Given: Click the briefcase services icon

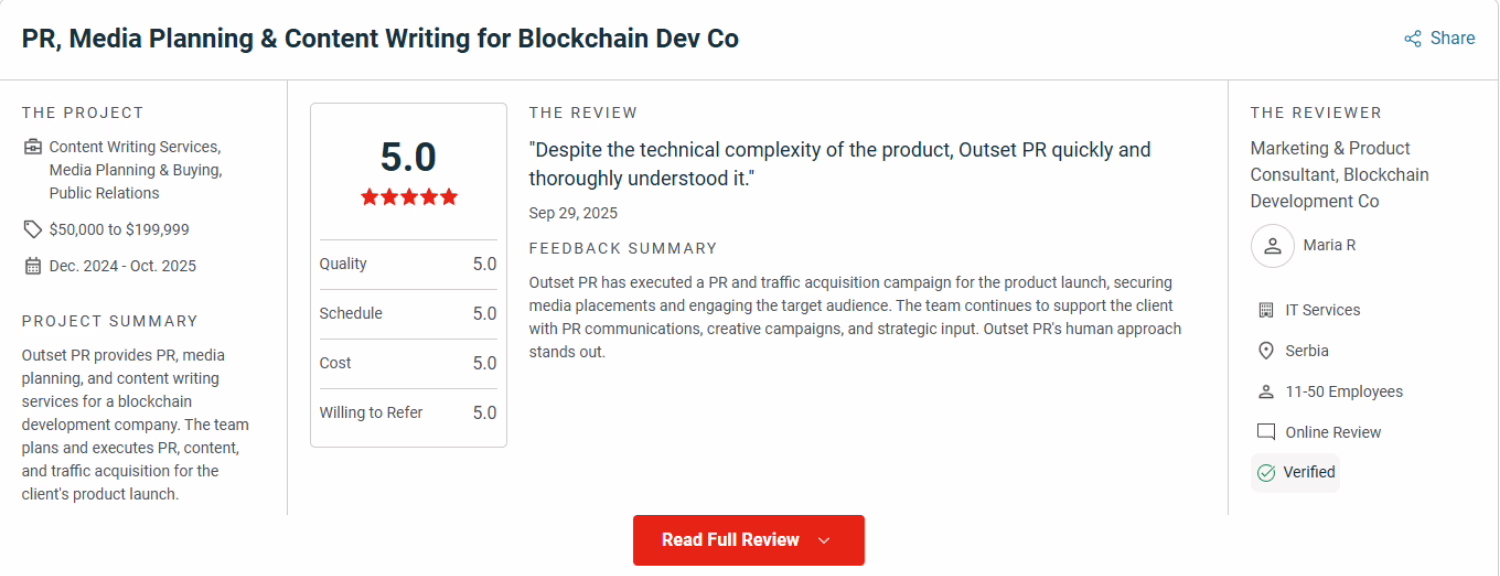Looking at the screenshot, I should point(33,147).
